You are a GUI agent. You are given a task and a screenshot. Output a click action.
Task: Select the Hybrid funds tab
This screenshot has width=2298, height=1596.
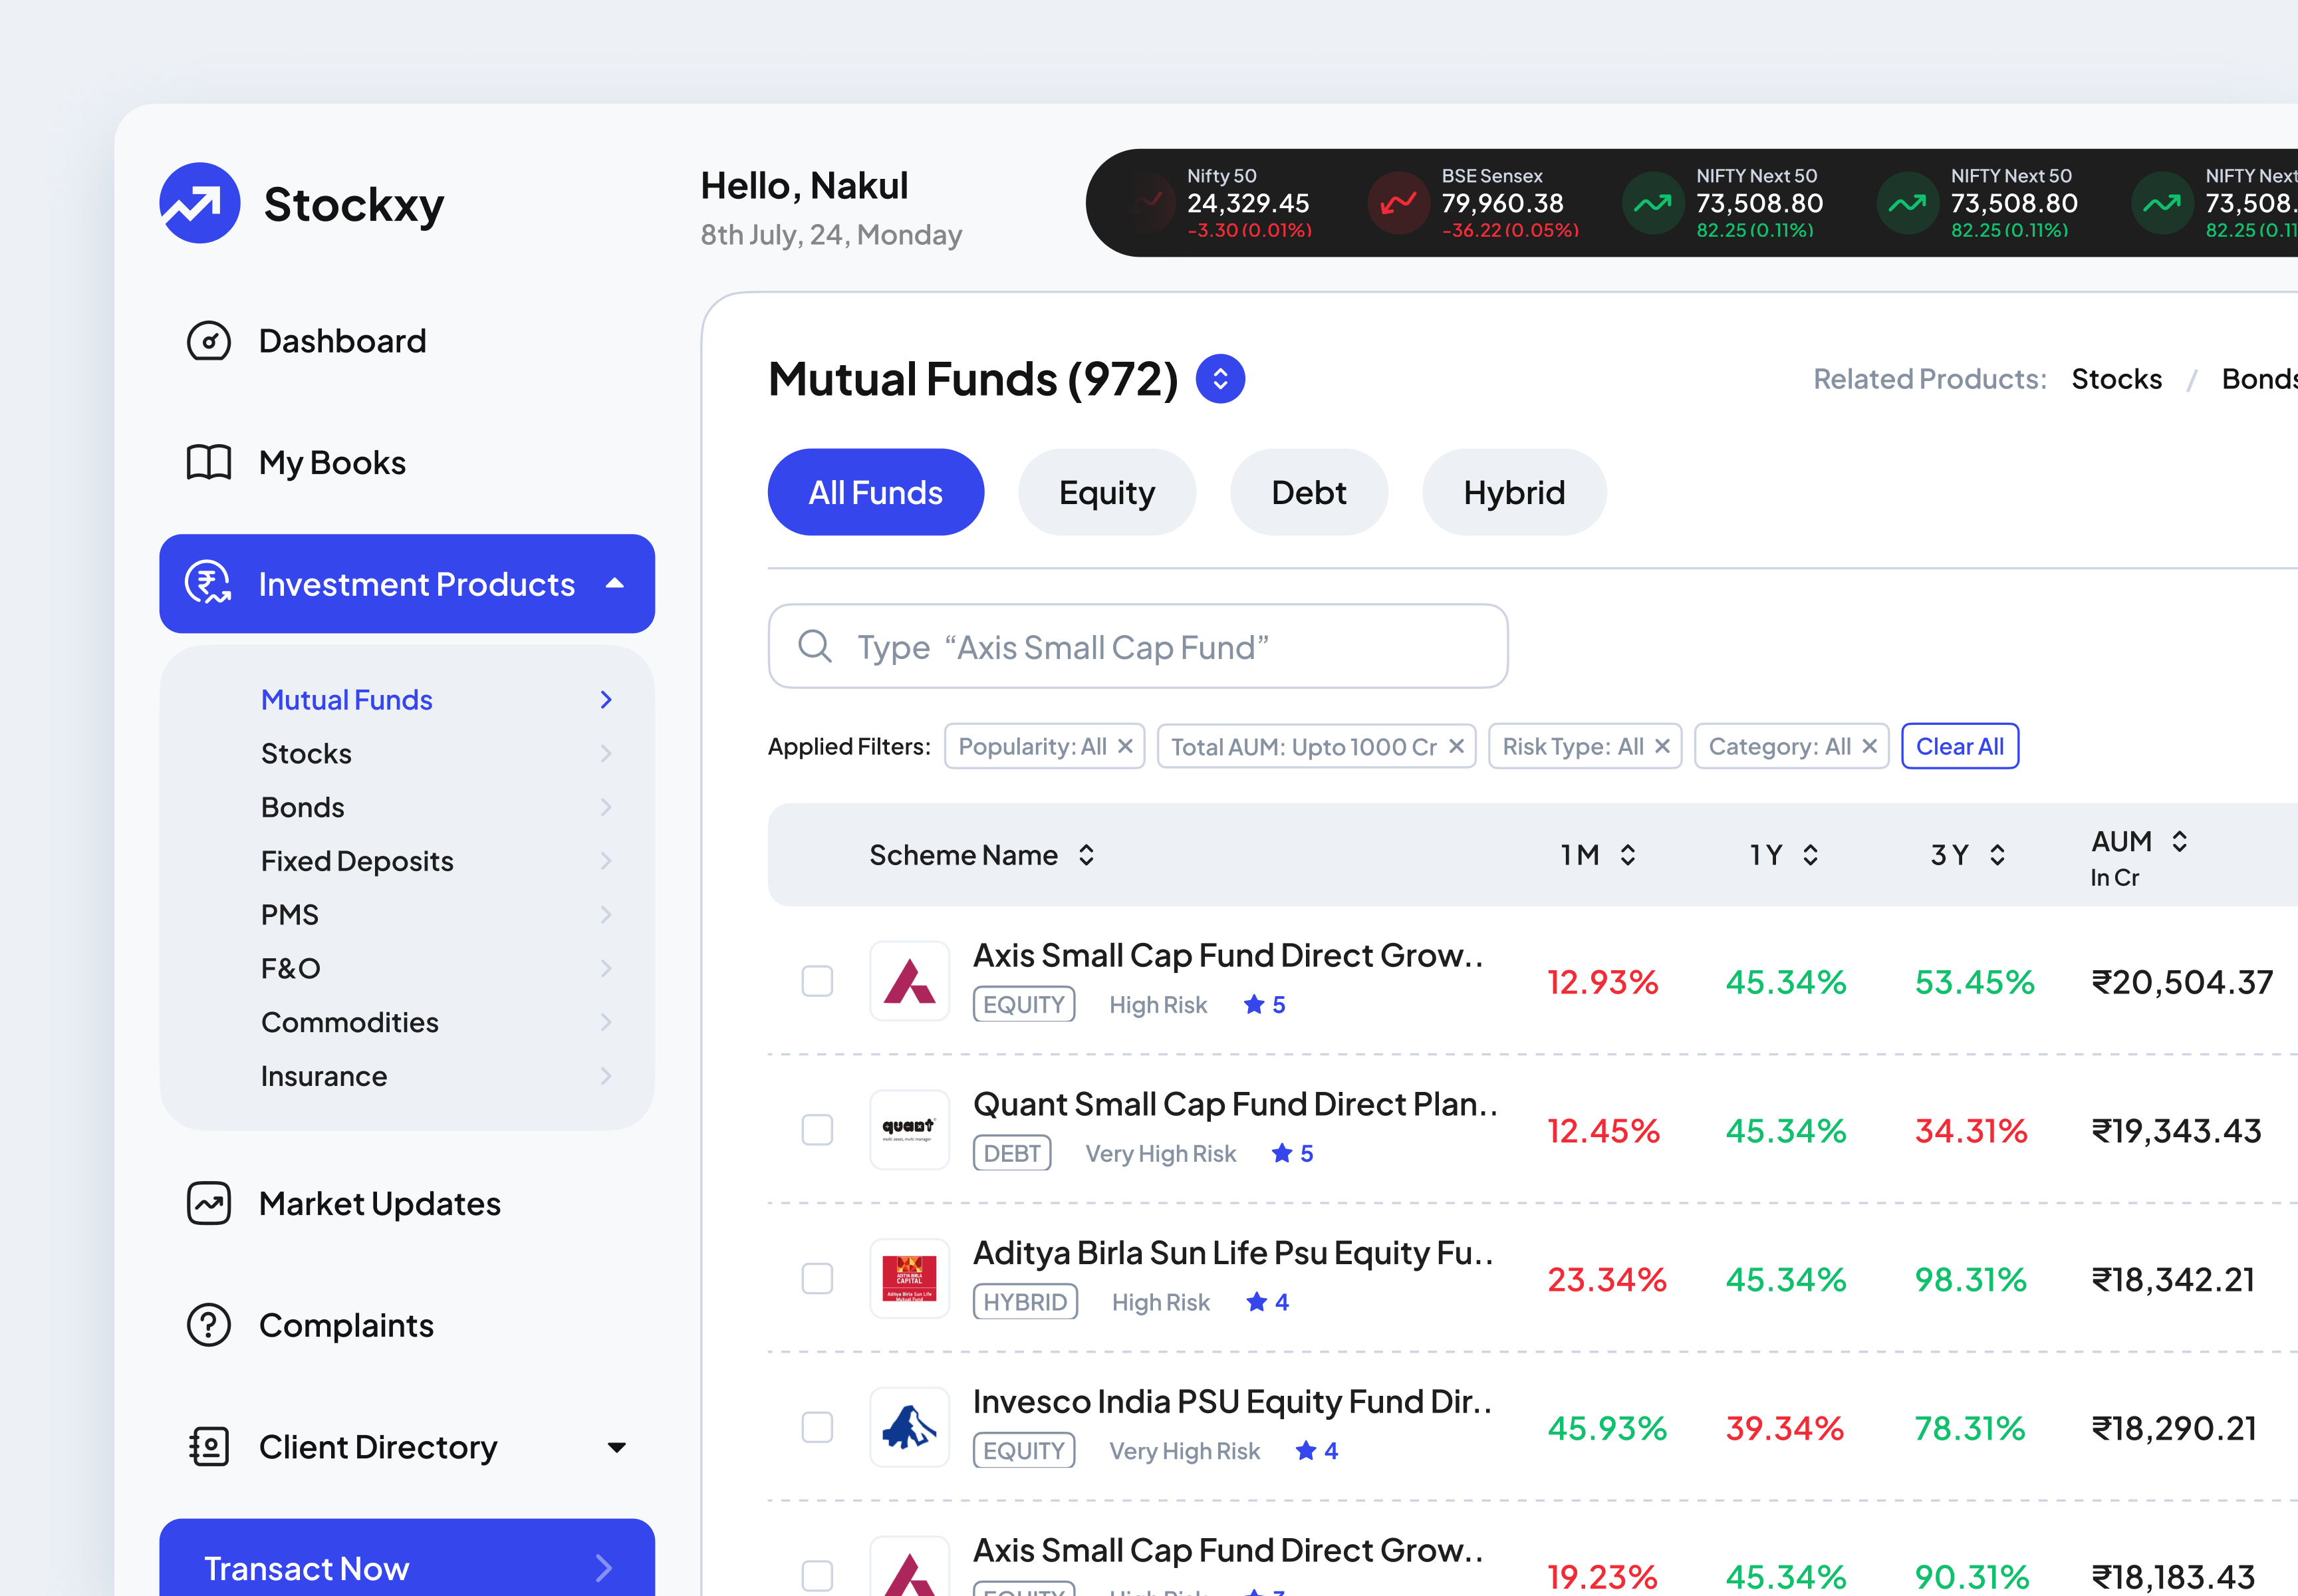pos(1513,491)
